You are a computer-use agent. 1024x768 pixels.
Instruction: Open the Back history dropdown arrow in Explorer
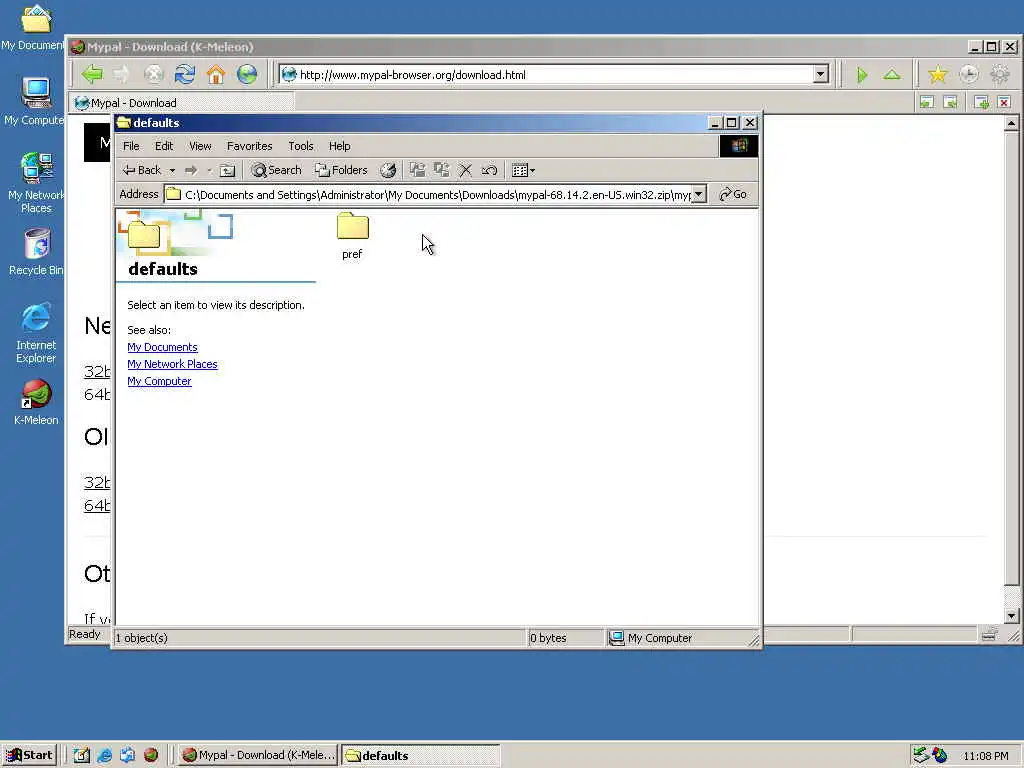click(172, 170)
